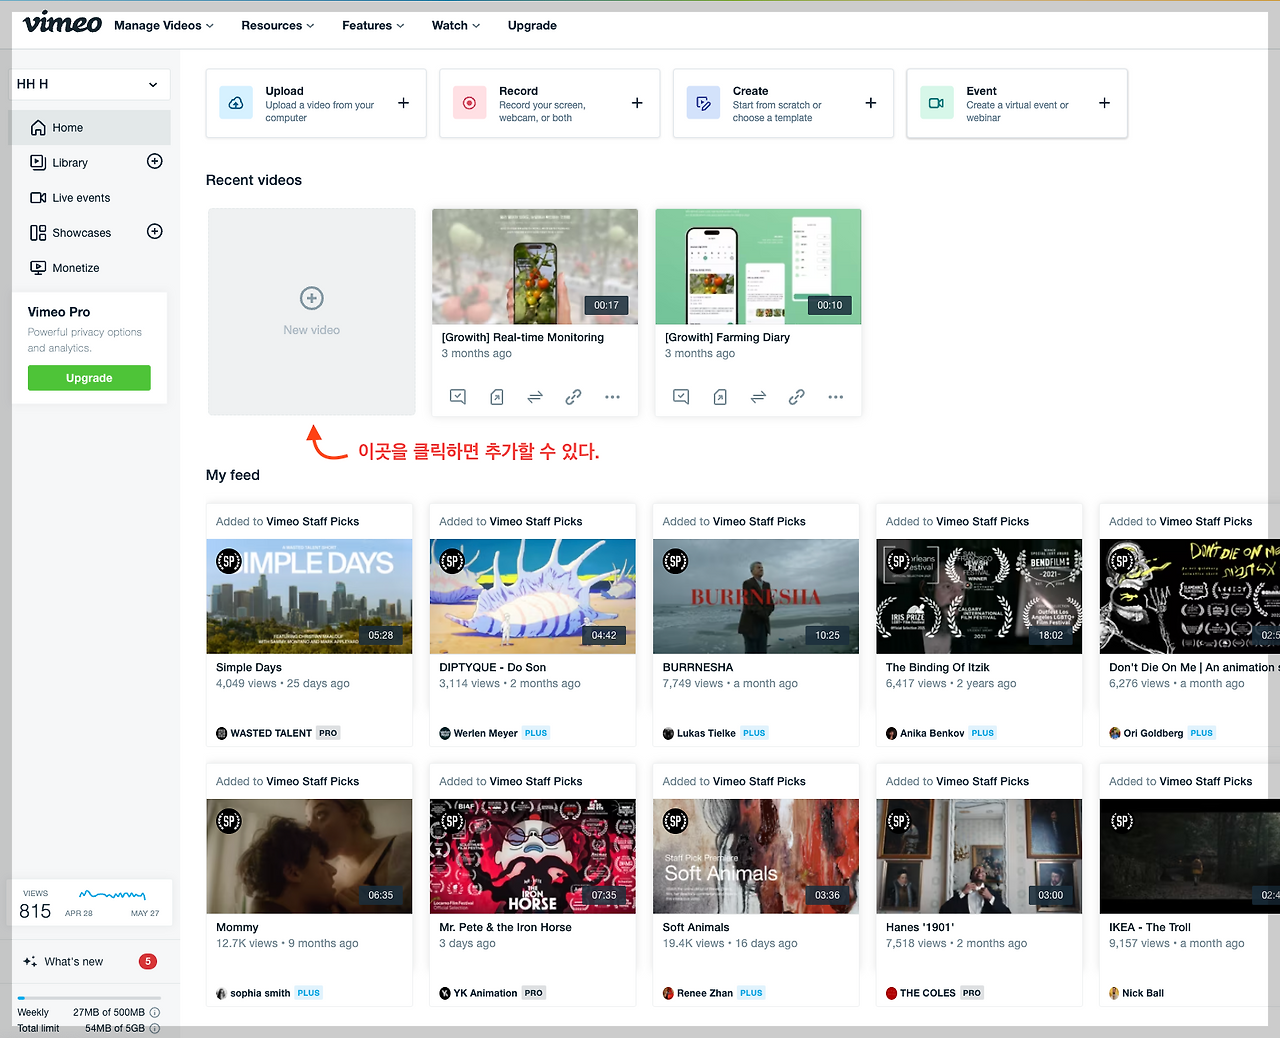This screenshot has height=1038, width=1280.
Task: Click the Hanes '1901' video title
Action: click(920, 928)
